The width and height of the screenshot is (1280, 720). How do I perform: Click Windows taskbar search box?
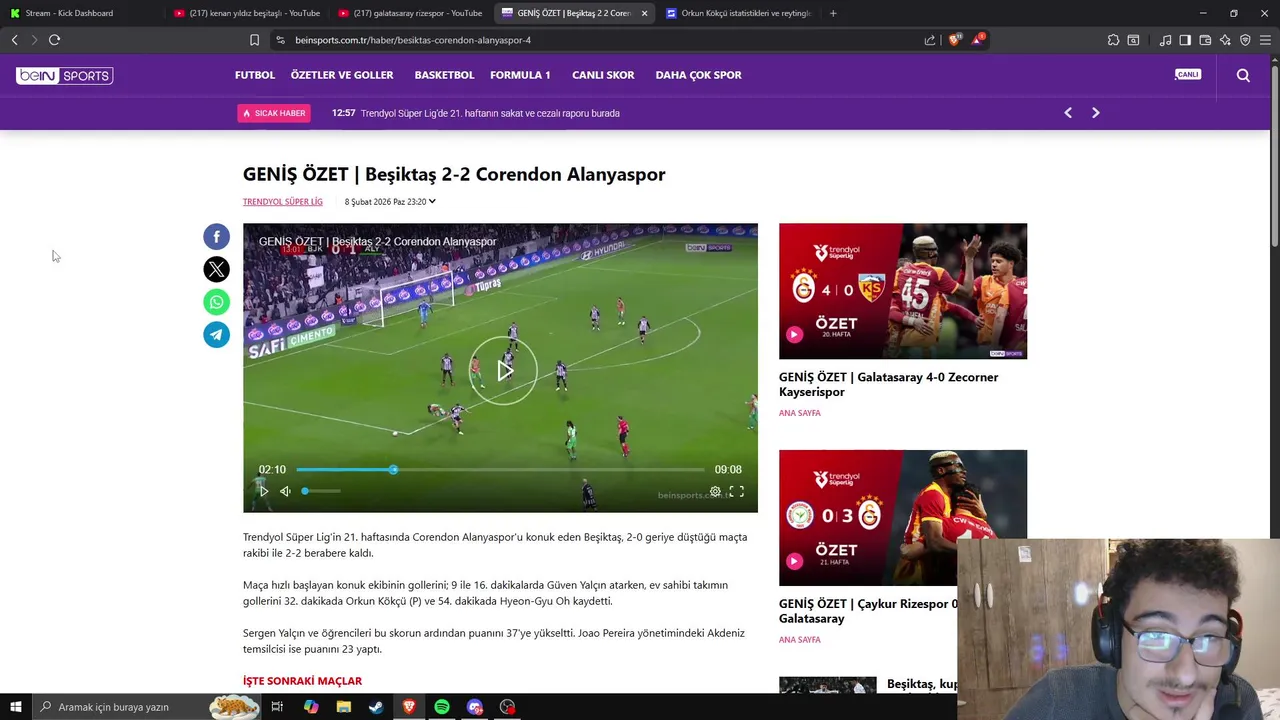click(145, 707)
